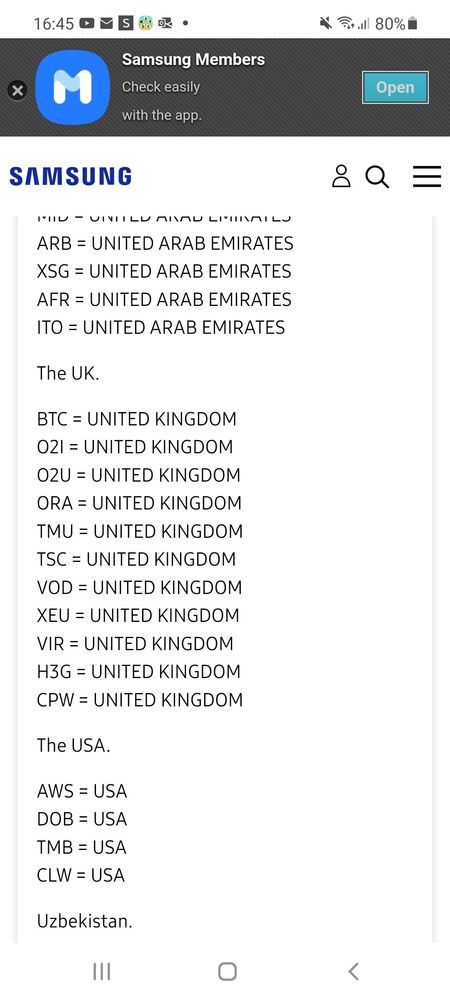Tap the YouTube notification icon in status bar
The width and height of the screenshot is (450, 999).
click(x=87, y=24)
